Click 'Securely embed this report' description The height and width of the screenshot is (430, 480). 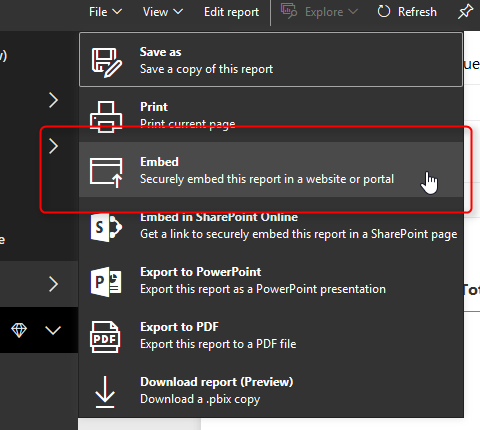click(267, 179)
